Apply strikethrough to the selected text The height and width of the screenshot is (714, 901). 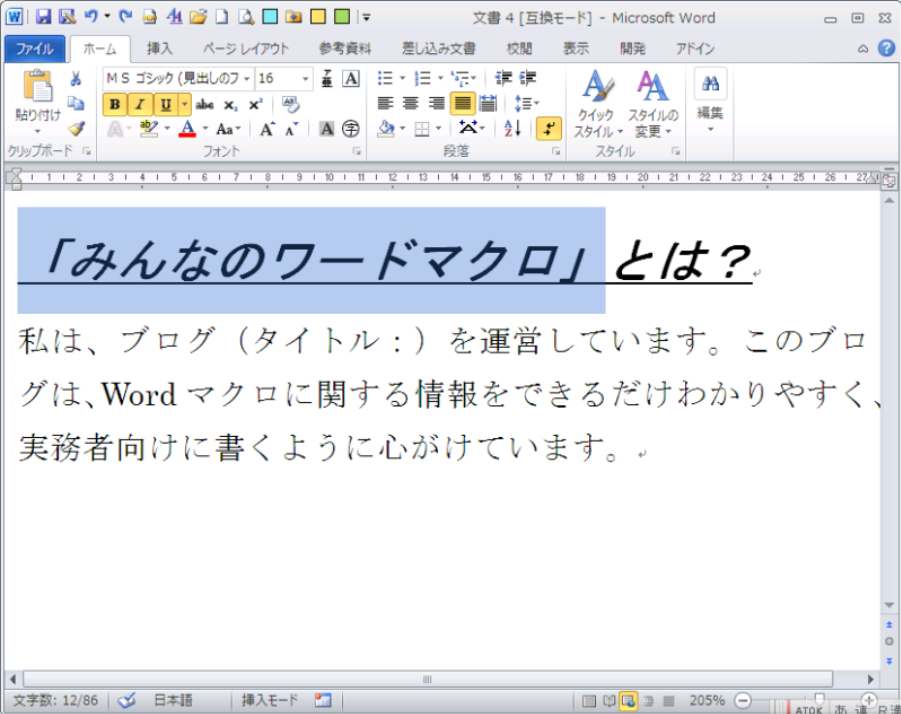tap(205, 104)
